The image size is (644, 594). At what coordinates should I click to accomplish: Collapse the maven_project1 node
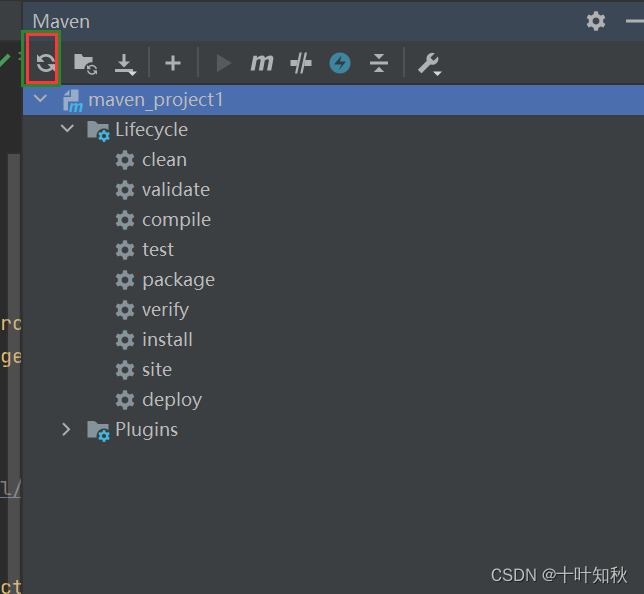tap(40, 99)
